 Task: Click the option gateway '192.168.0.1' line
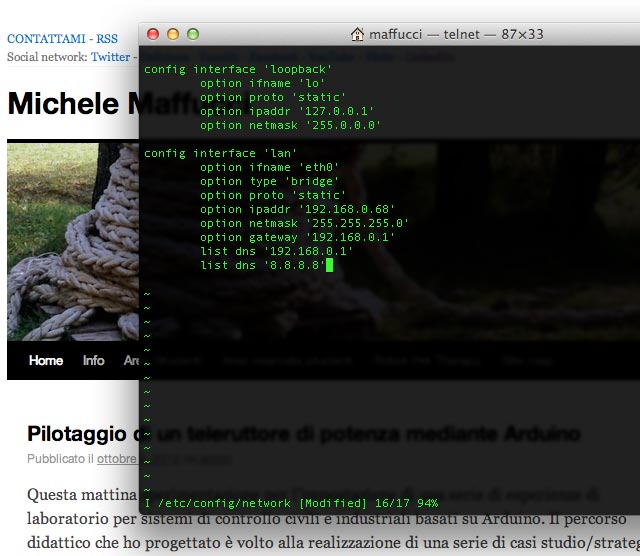297,237
